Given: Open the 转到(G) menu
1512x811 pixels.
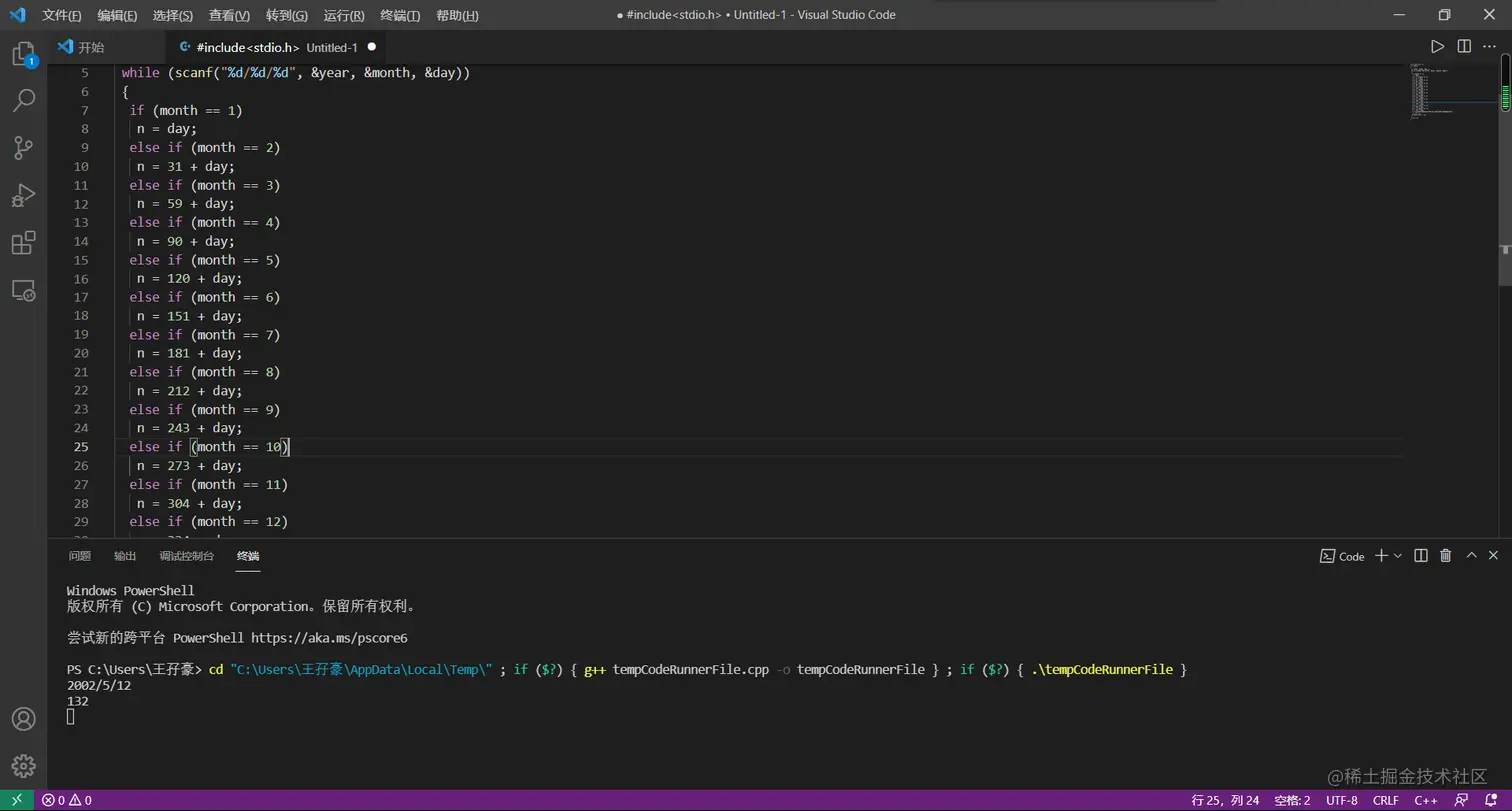Looking at the screenshot, I should pos(287,15).
